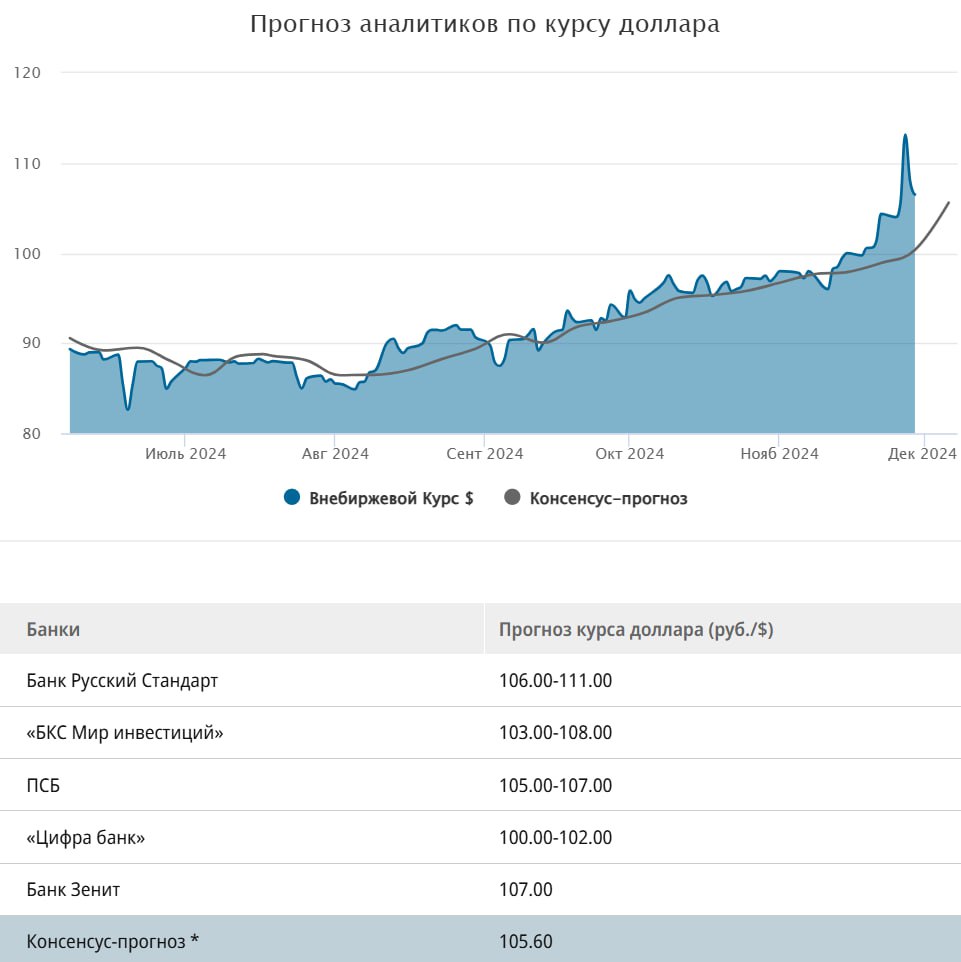The image size is (961, 962).
Task: Click the highlighted Консенсус-прогноз * row label
Action: (x=113, y=941)
